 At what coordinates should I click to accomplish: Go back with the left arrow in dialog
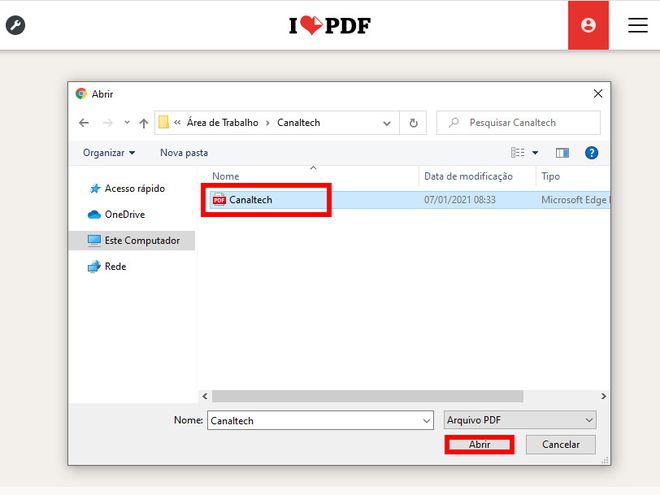(84, 123)
